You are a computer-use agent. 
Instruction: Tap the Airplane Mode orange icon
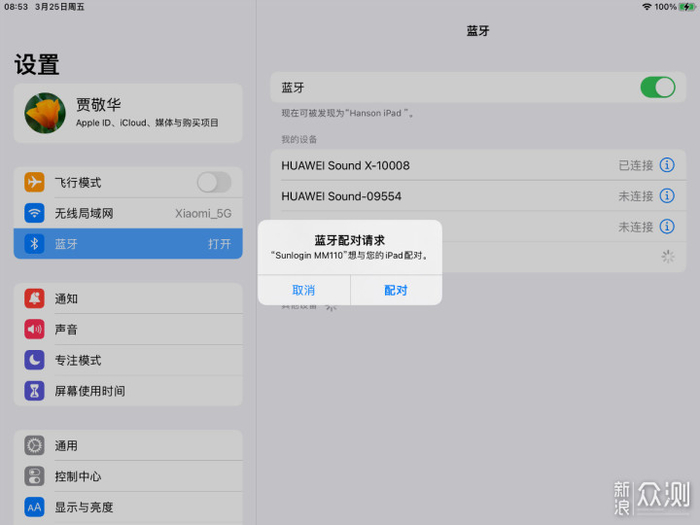click(x=34, y=182)
